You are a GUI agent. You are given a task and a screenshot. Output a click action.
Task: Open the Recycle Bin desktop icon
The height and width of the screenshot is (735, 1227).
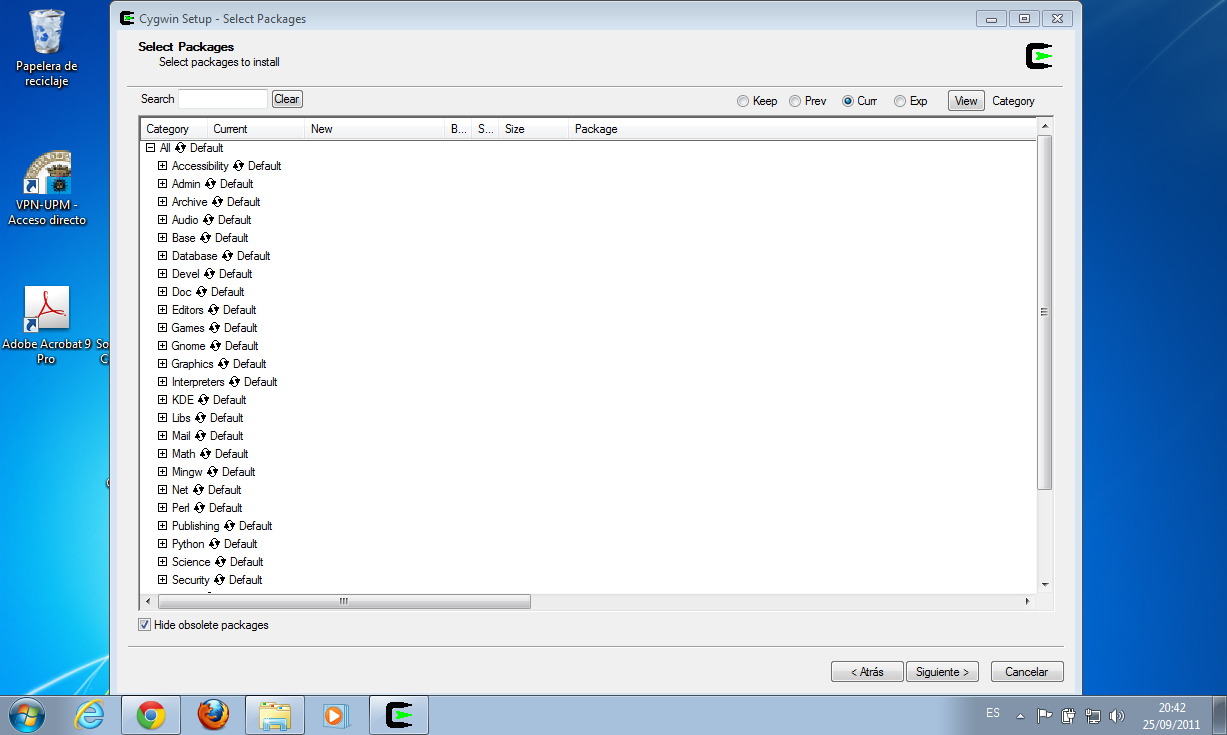pyautogui.click(x=47, y=48)
